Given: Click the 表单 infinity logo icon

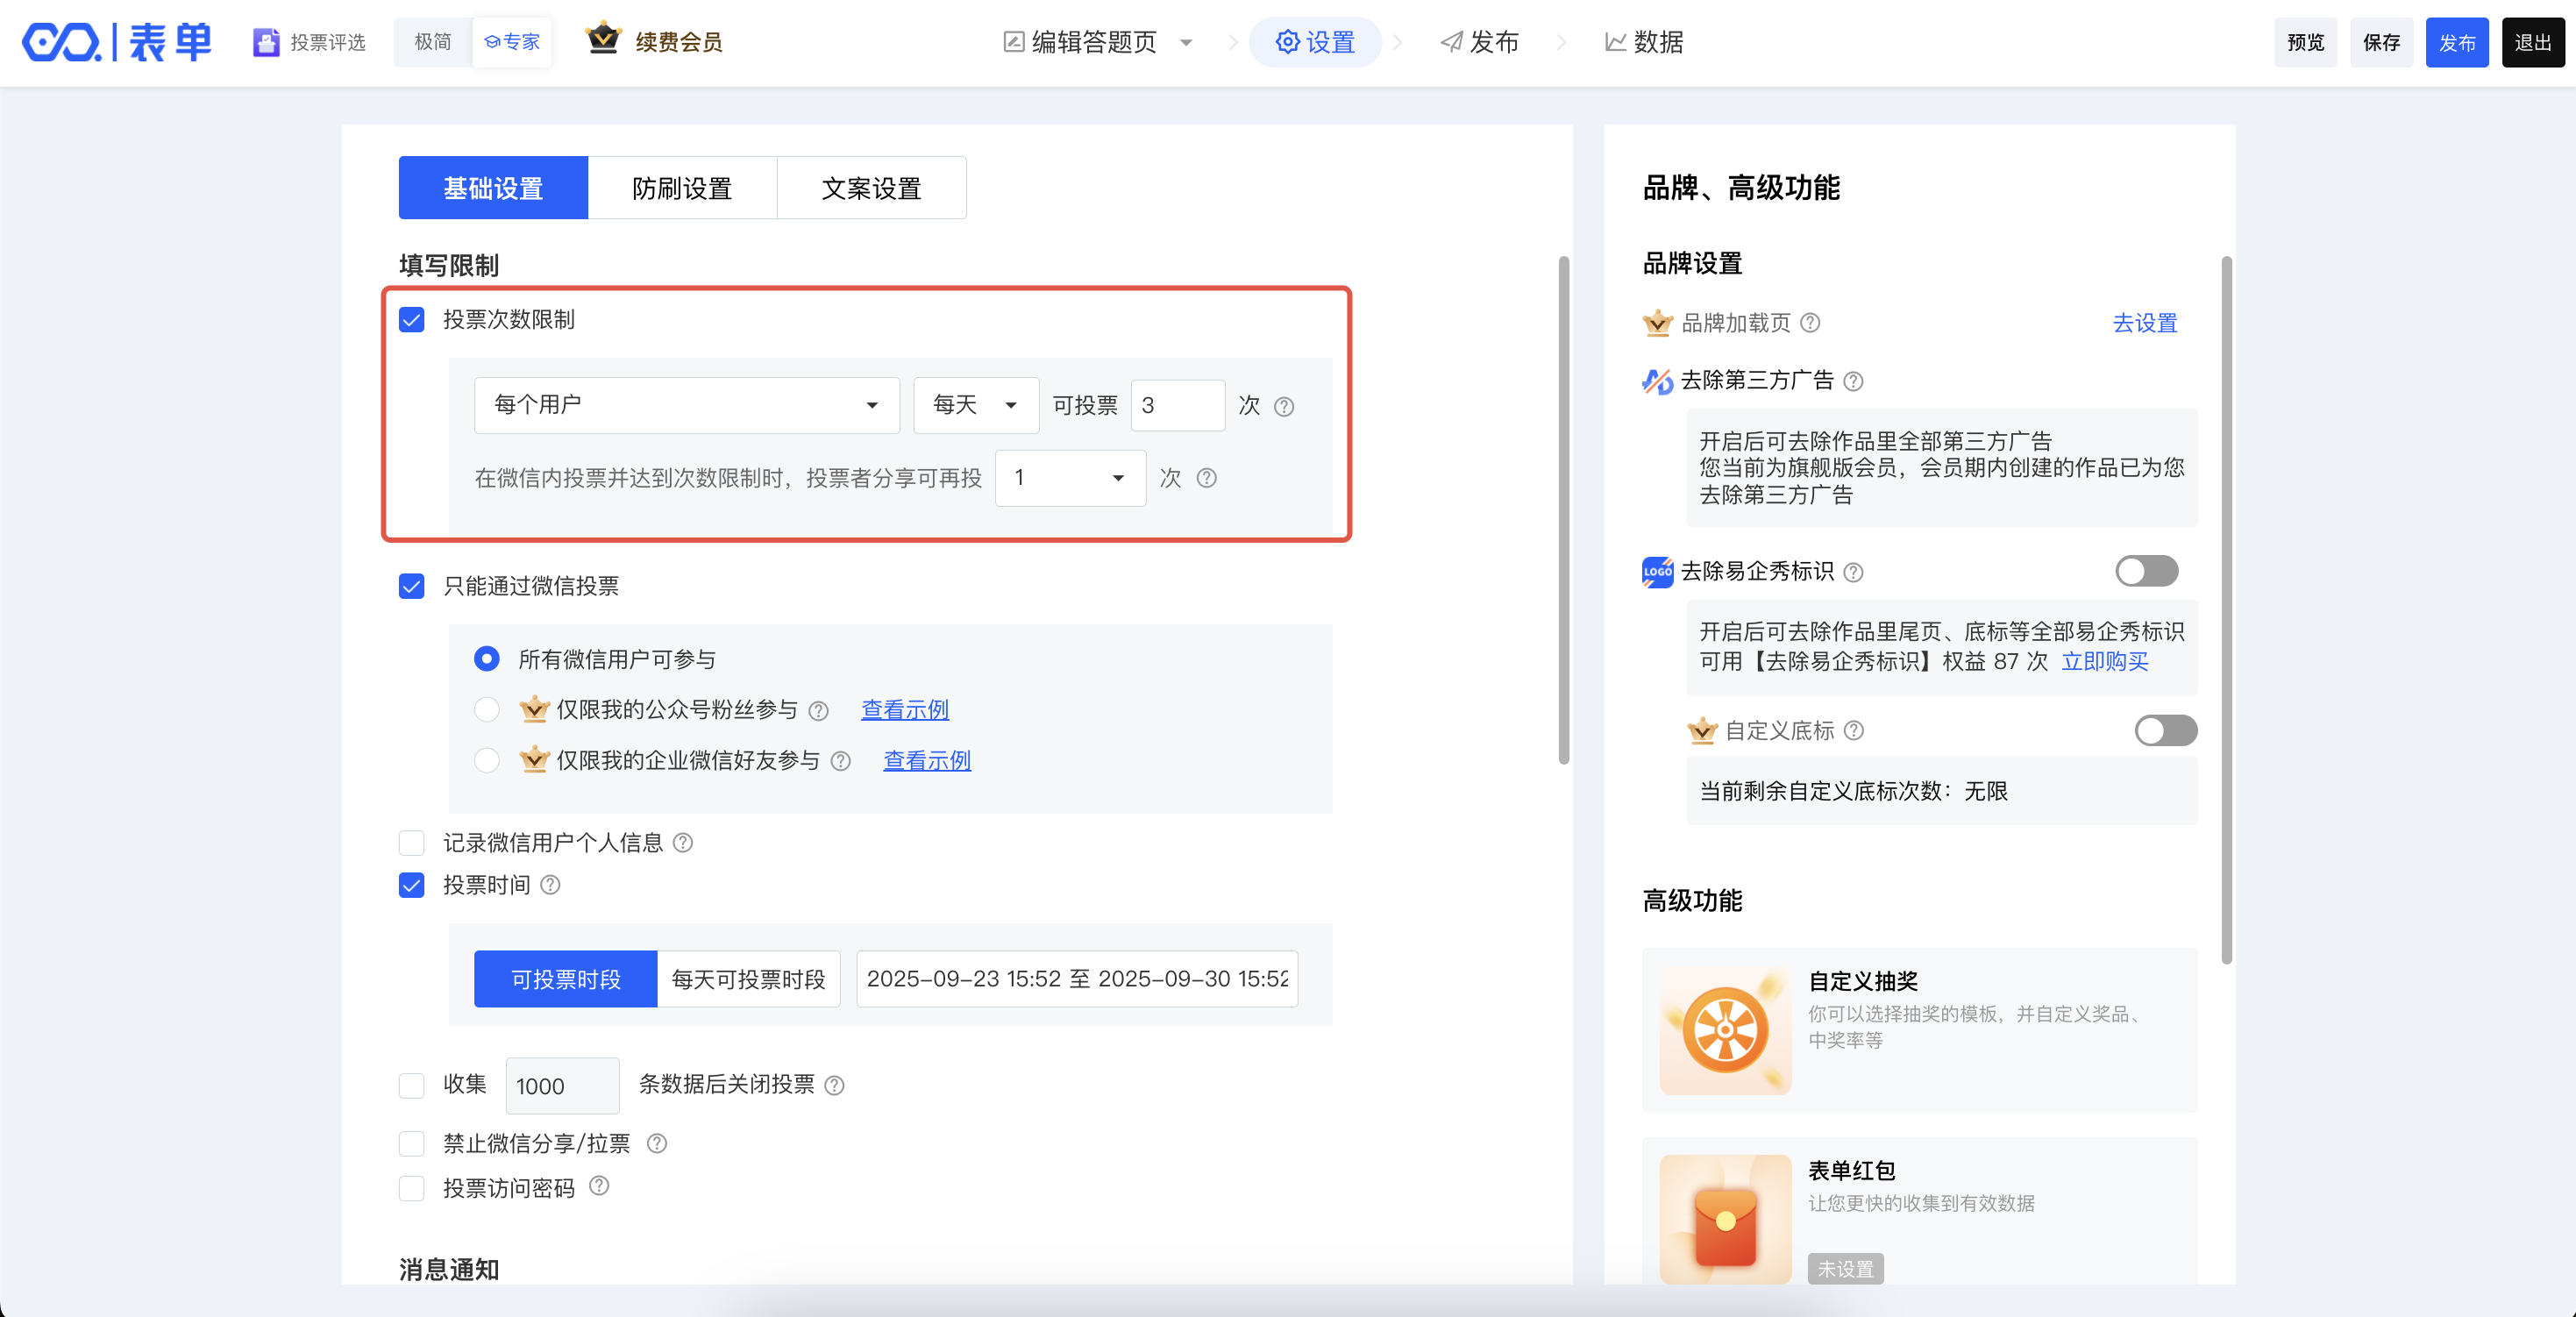Looking at the screenshot, I should [62, 42].
